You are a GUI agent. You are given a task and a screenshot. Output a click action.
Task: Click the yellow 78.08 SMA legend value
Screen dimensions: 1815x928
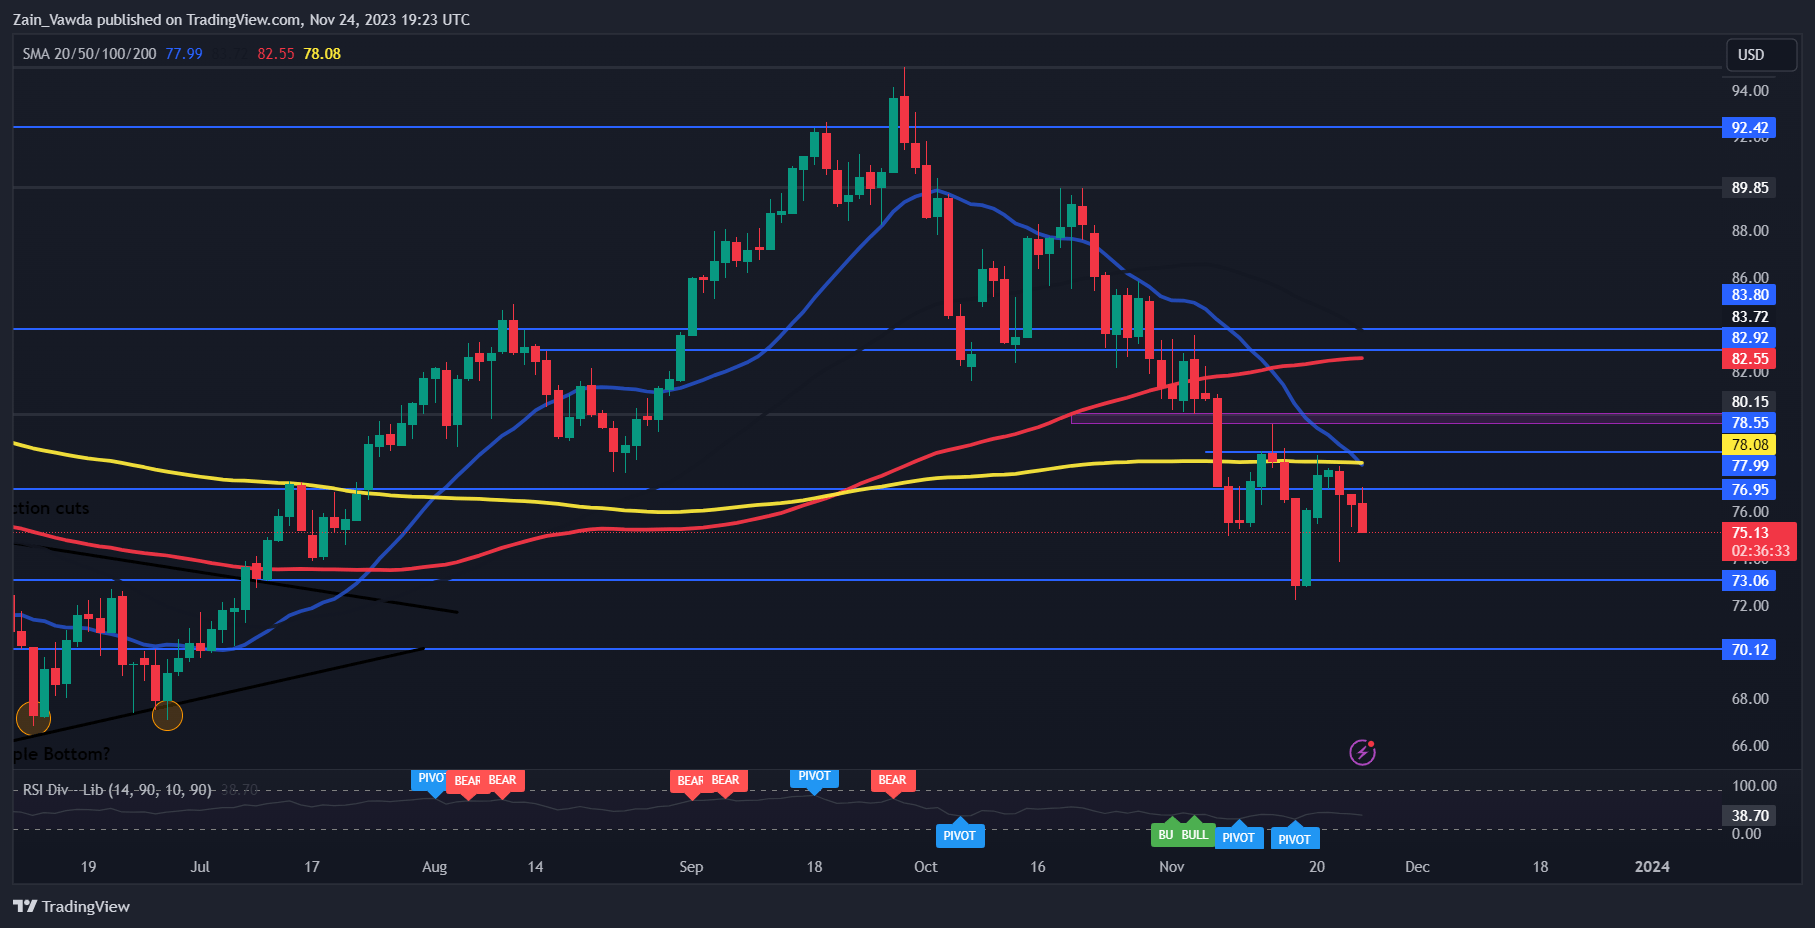click(322, 54)
